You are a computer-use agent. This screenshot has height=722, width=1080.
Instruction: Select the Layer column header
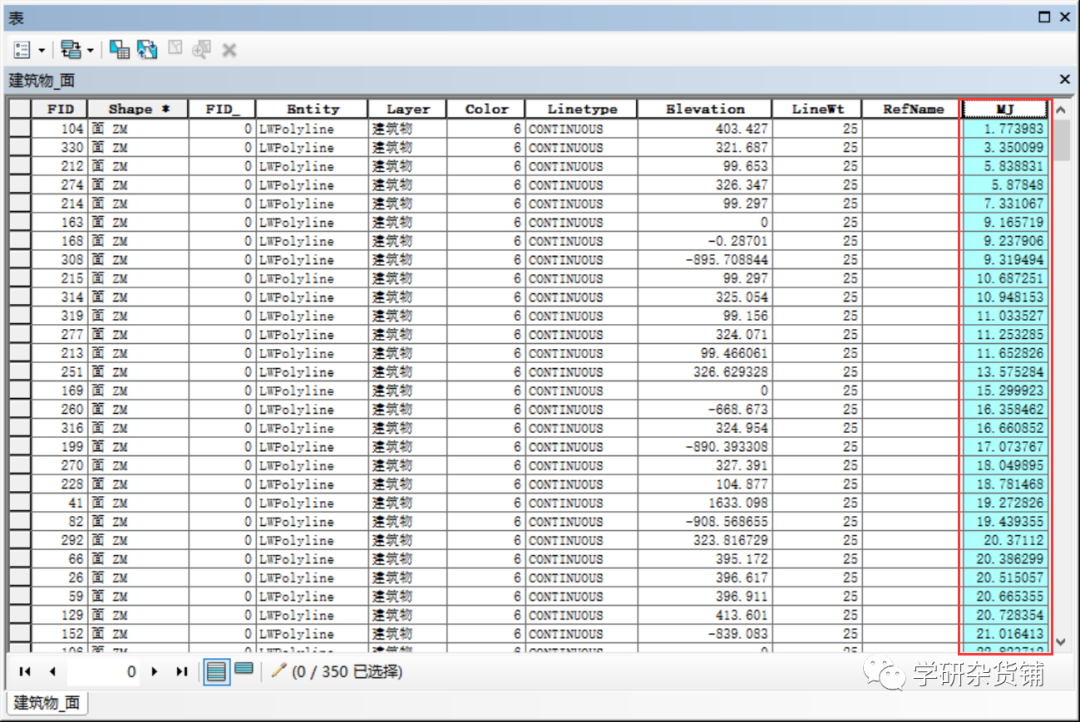click(408, 109)
